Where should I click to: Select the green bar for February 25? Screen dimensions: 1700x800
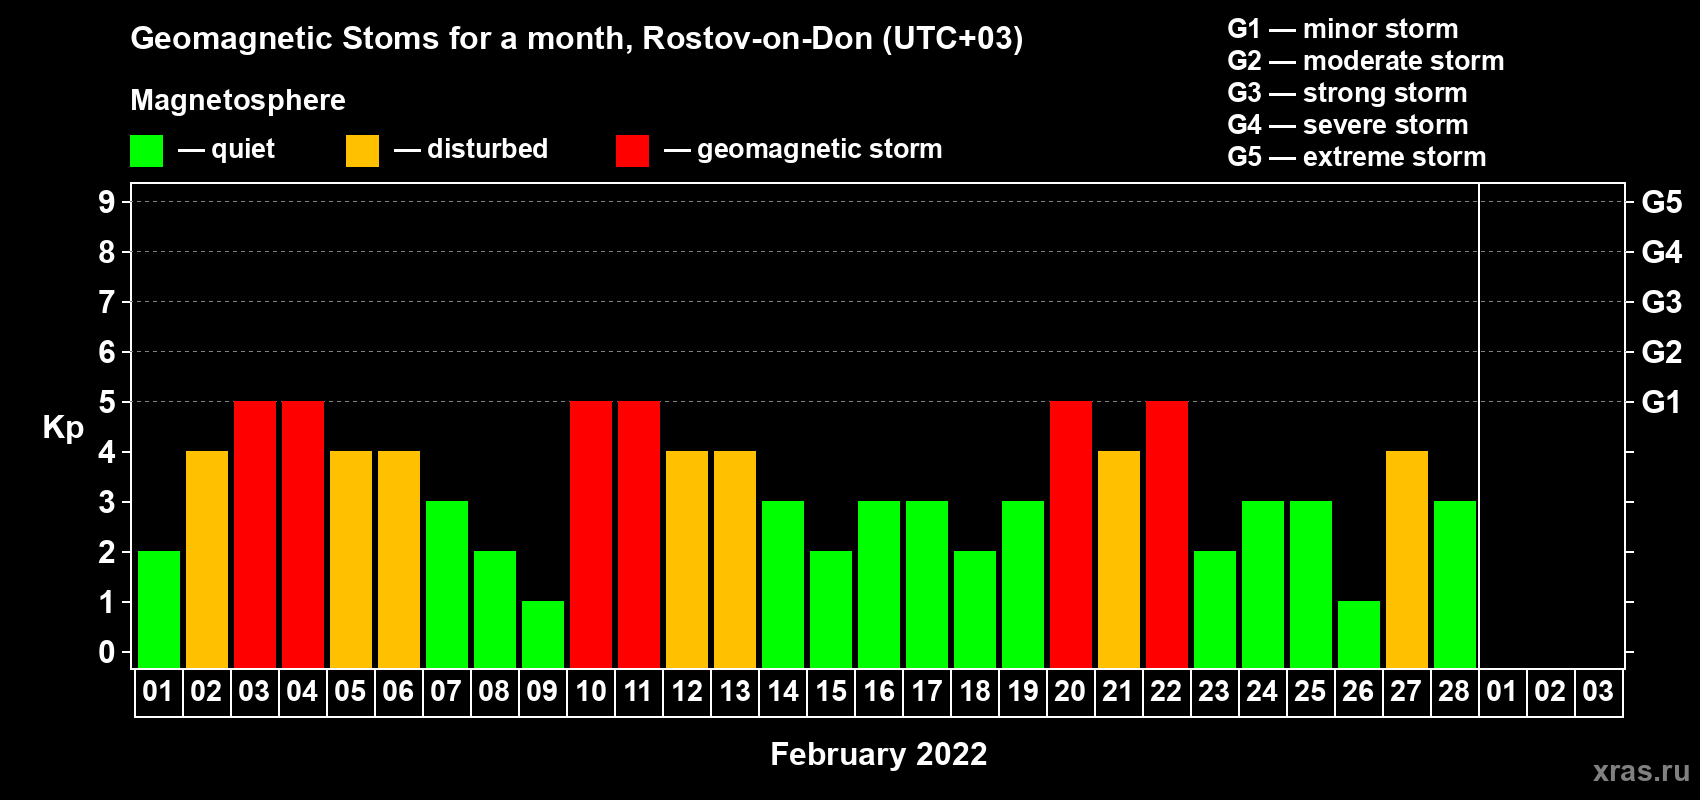click(1311, 584)
